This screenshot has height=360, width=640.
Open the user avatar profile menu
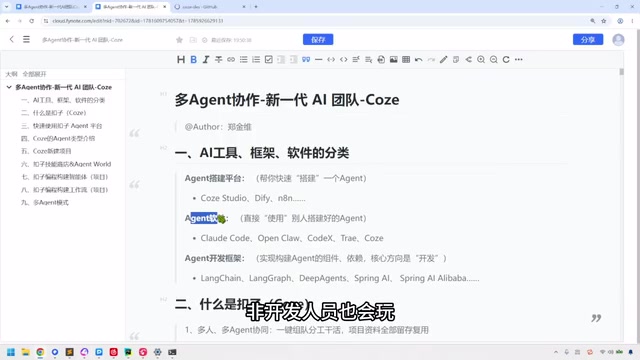coord(618,40)
